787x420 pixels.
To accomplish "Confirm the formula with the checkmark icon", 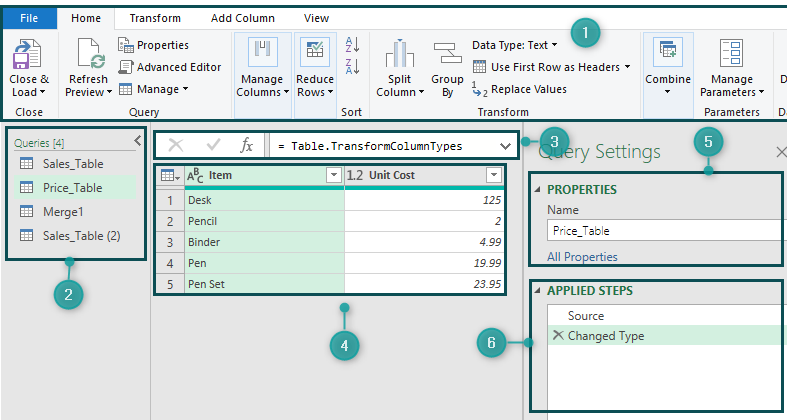I will click(x=213, y=146).
